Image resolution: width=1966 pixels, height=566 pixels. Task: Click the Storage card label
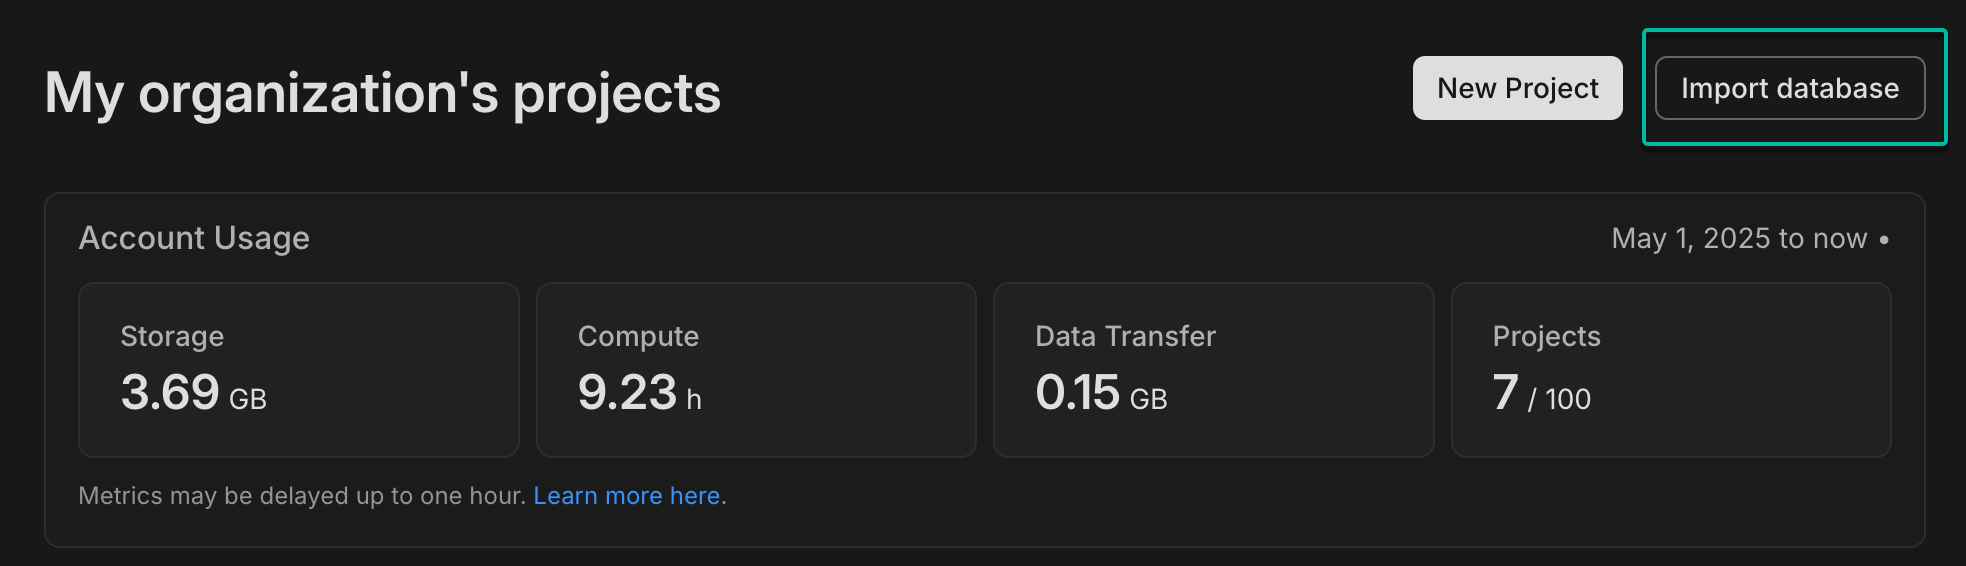point(172,336)
